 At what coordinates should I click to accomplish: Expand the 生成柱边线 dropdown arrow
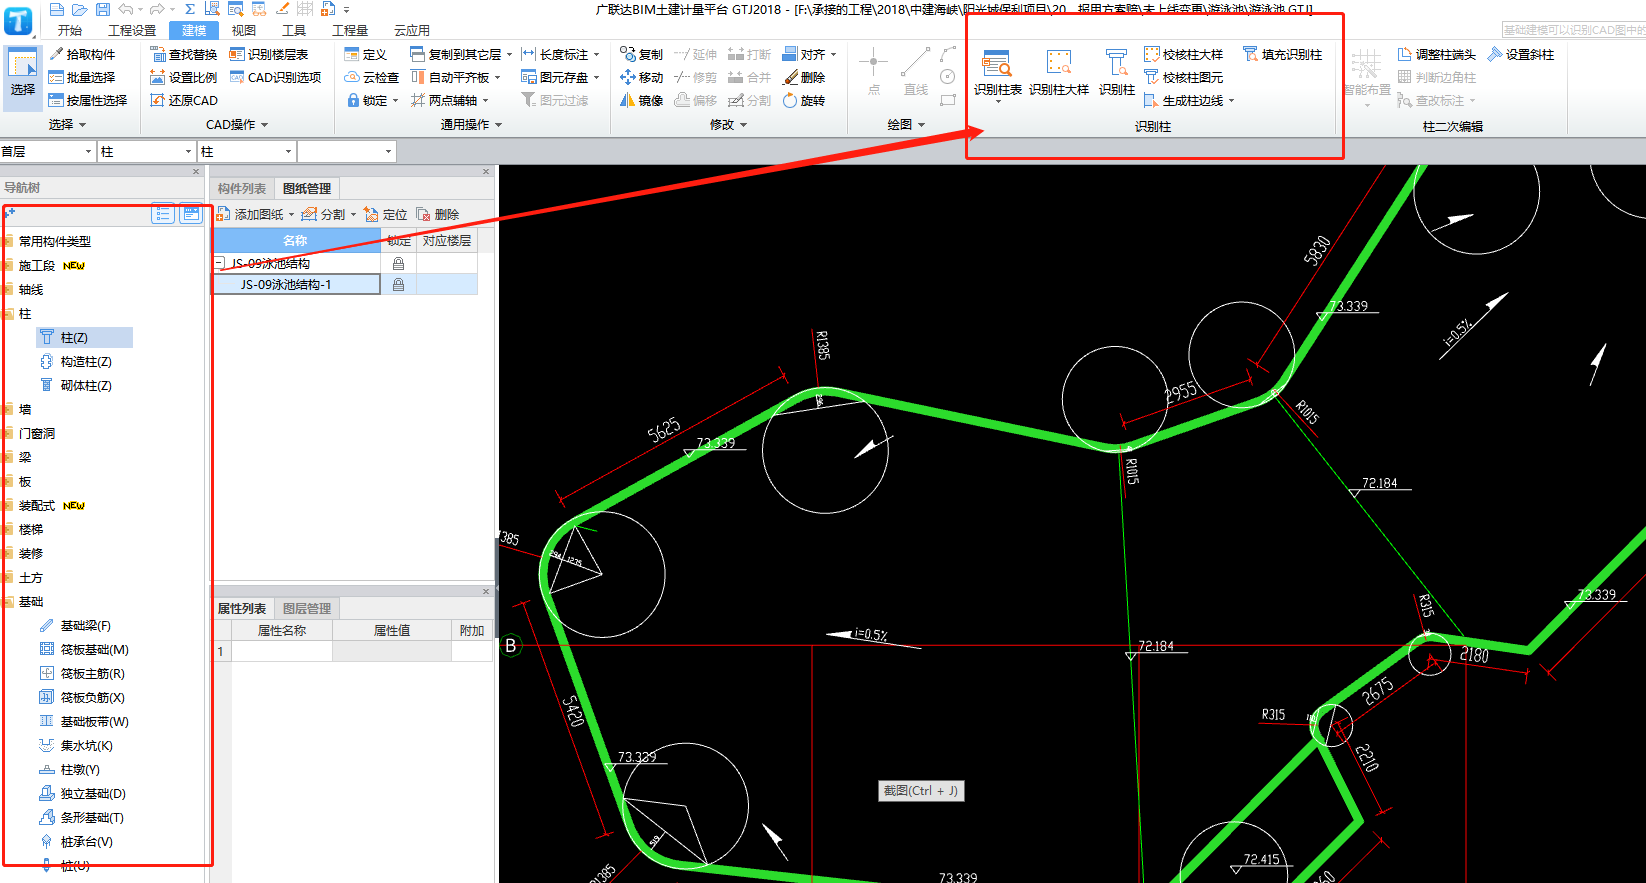pyautogui.click(x=1231, y=100)
